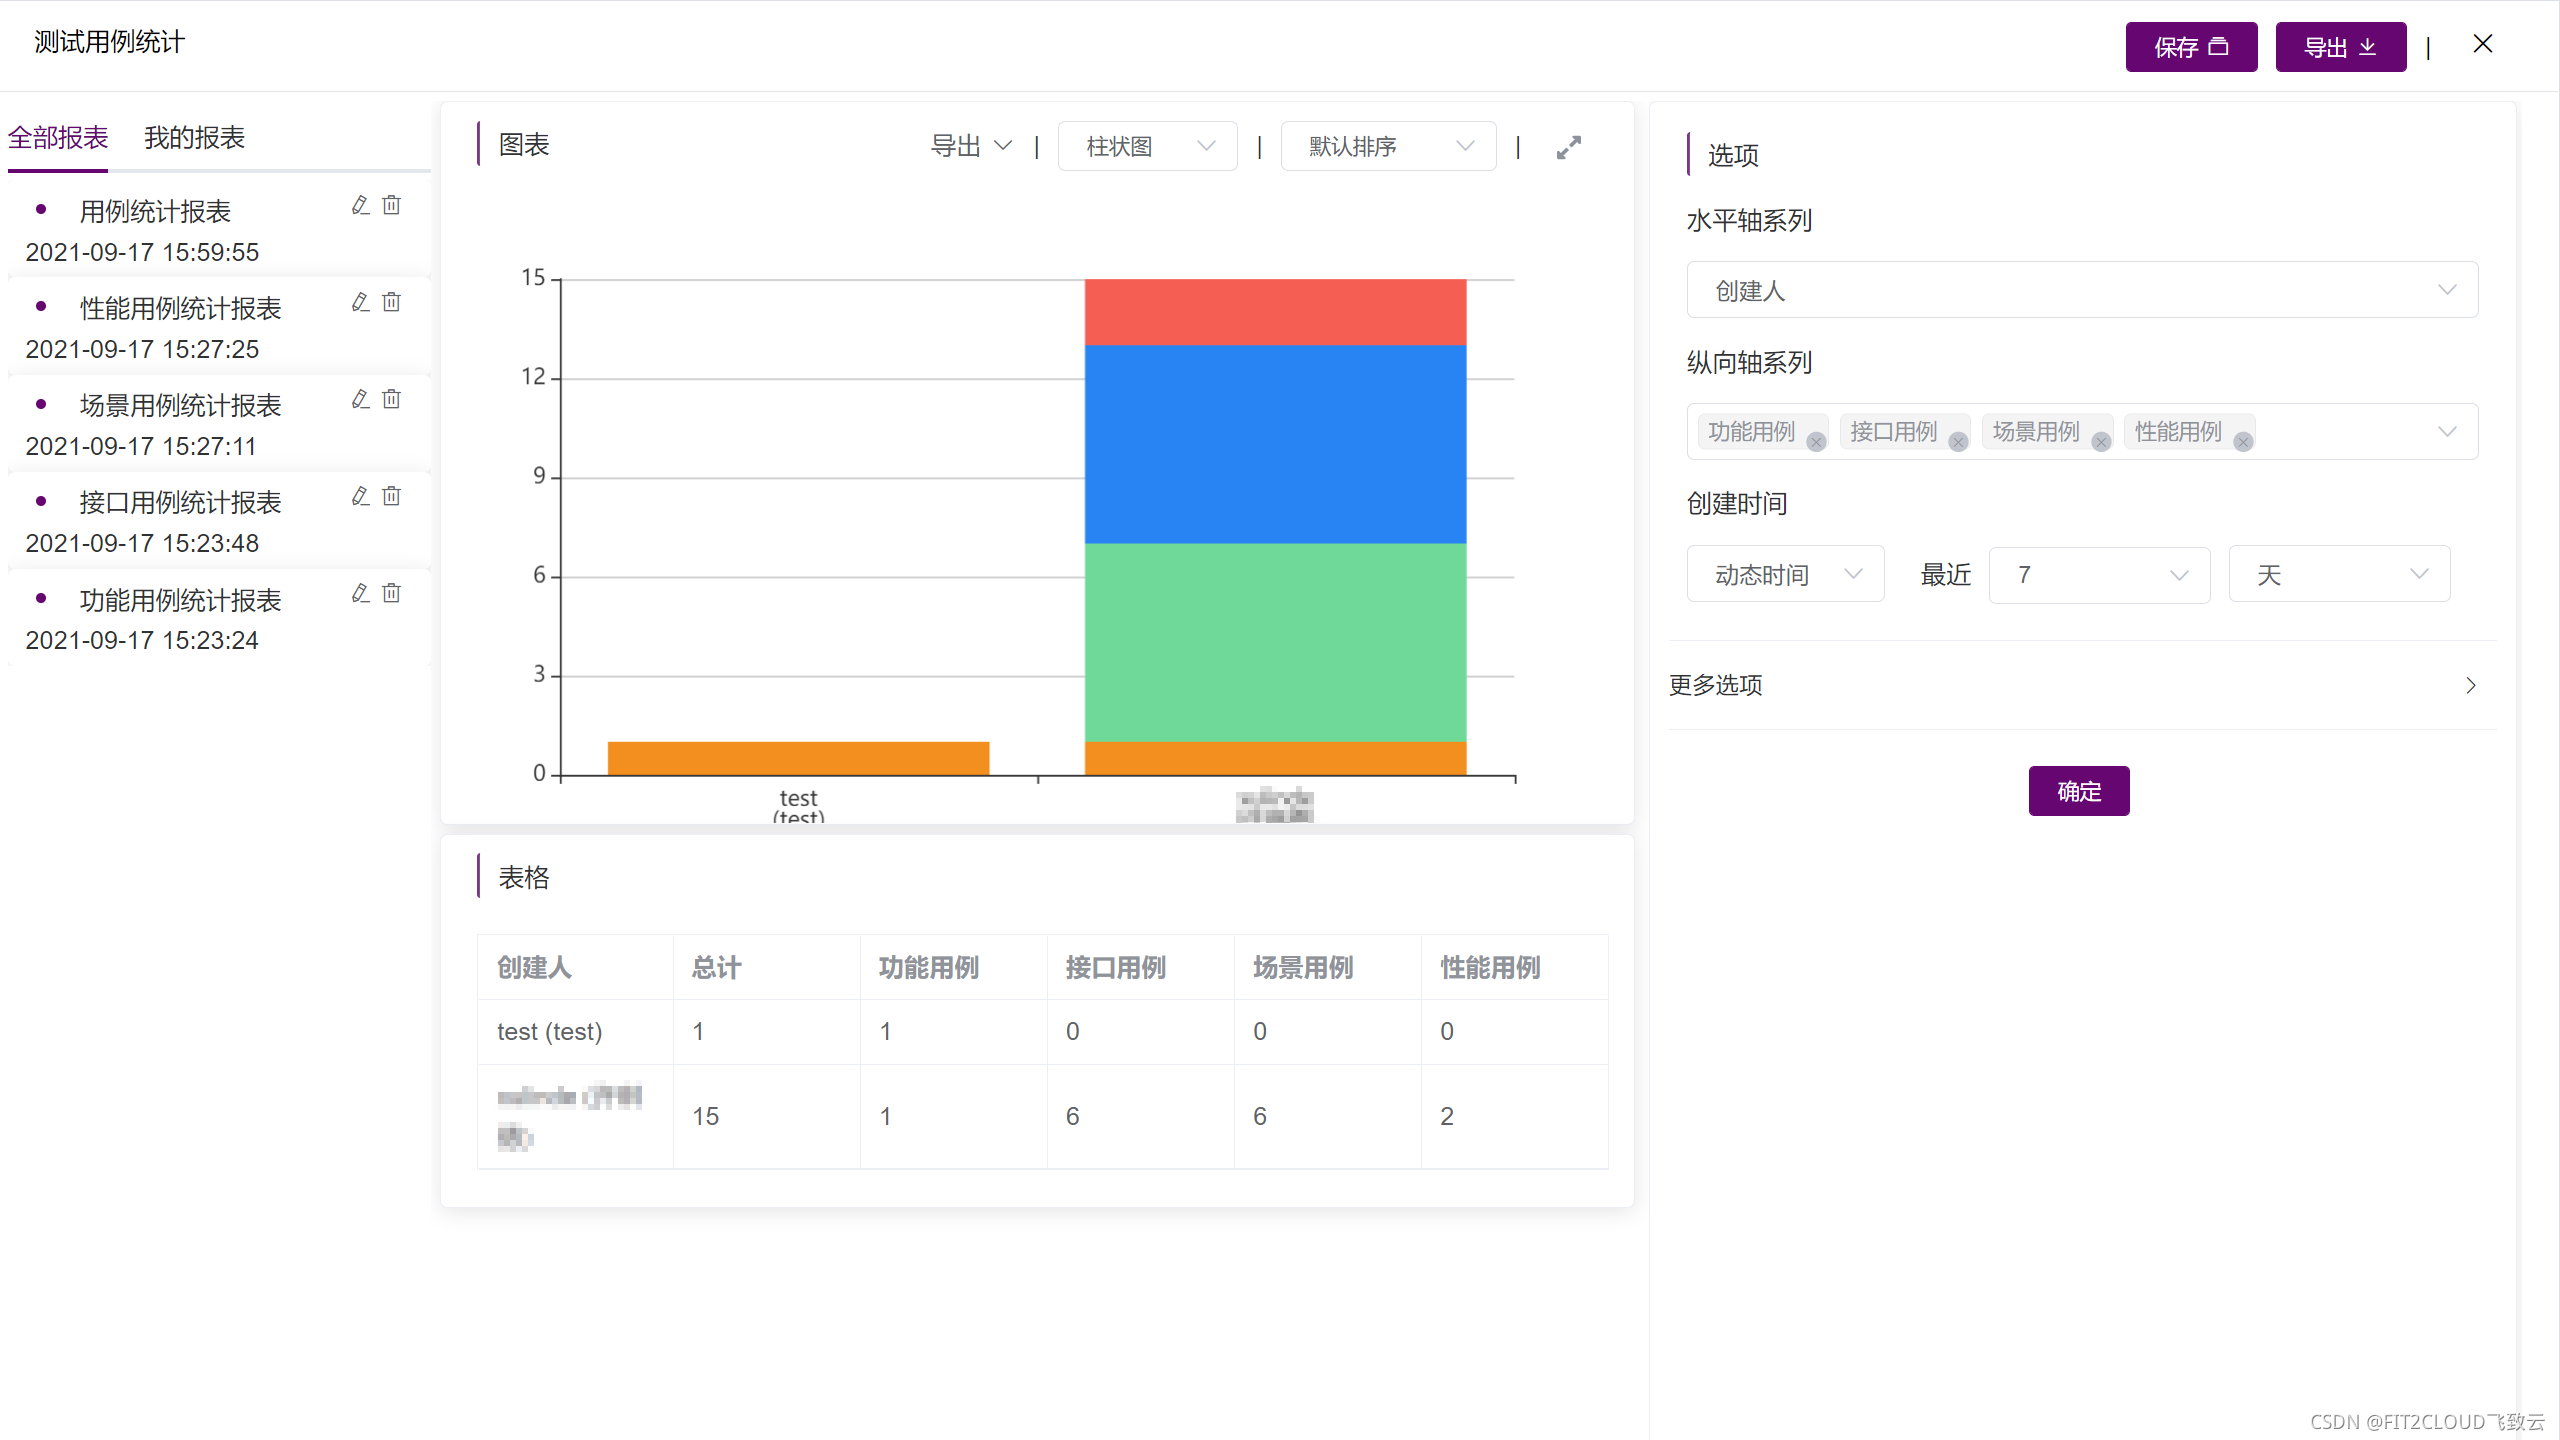Remove 接口用例 tag from vertical axis
Image resolution: width=2560 pixels, height=1440 pixels.
pyautogui.click(x=1958, y=442)
